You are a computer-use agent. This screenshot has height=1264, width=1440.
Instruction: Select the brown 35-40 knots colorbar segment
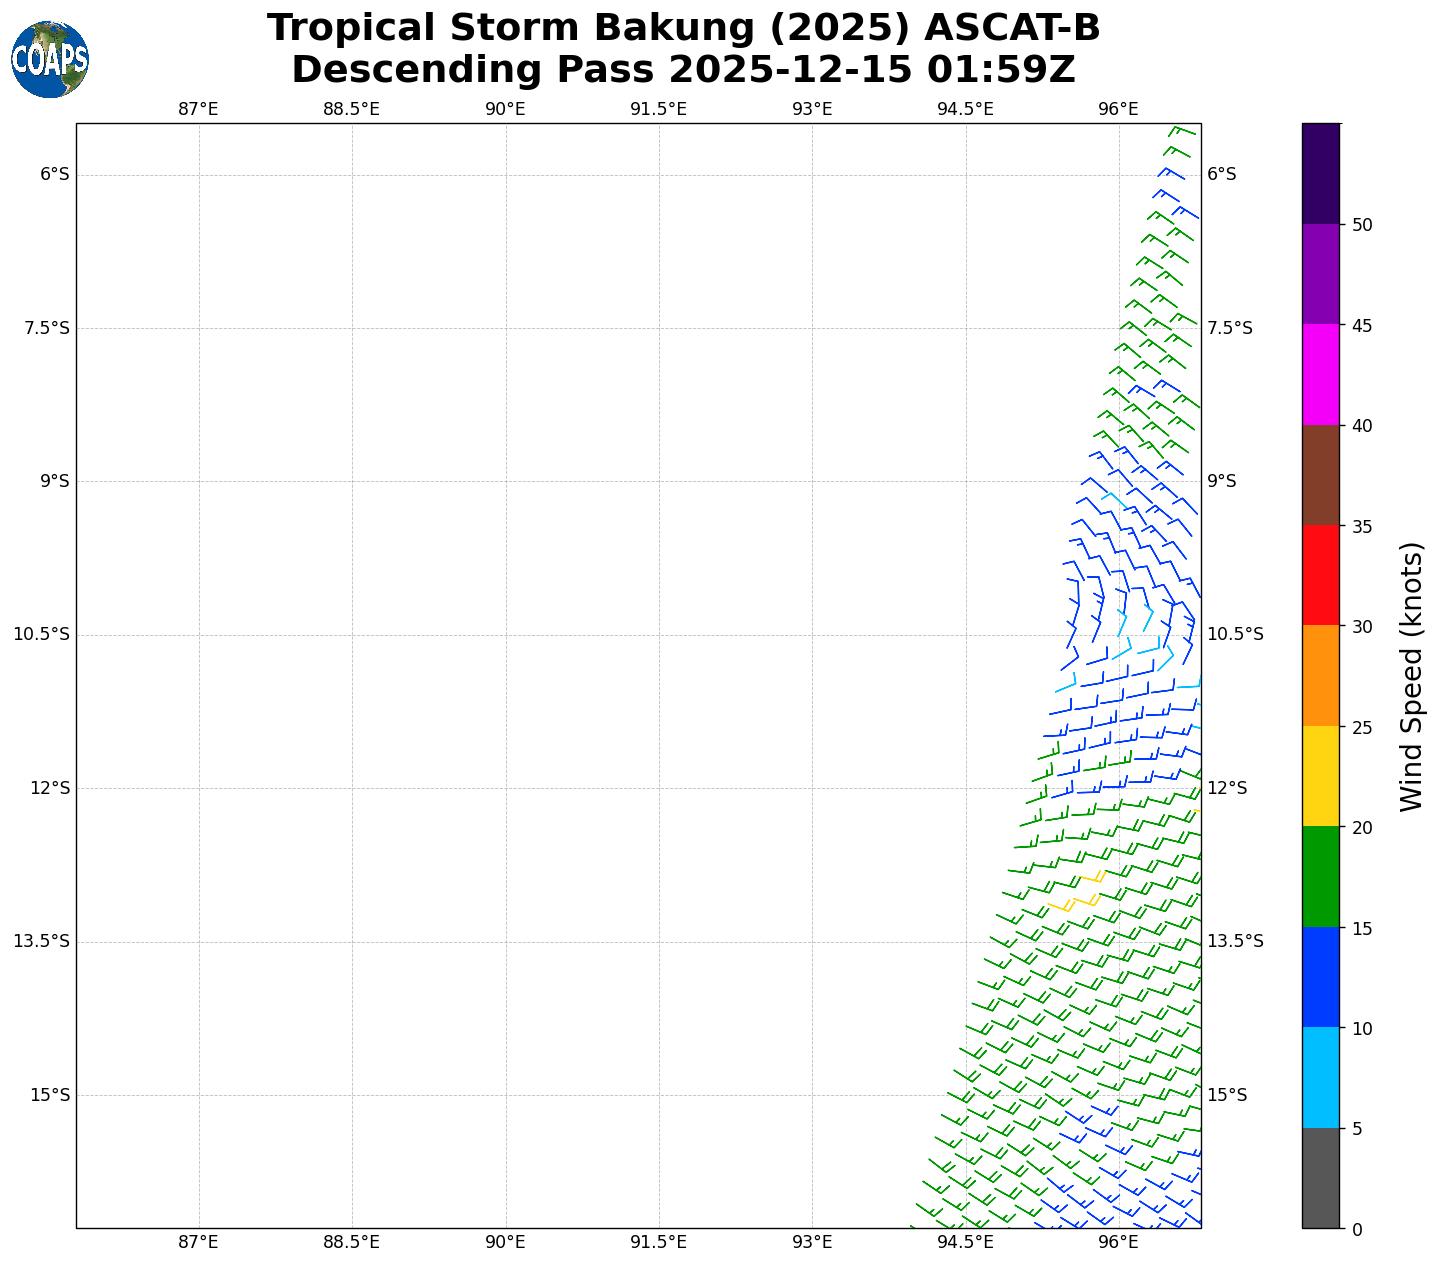click(1320, 475)
